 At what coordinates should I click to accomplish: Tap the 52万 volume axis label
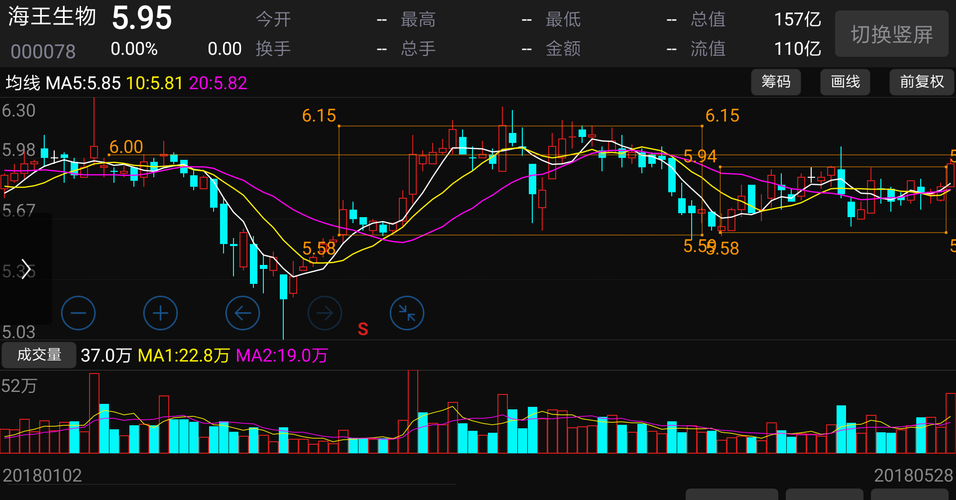coord(19,386)
